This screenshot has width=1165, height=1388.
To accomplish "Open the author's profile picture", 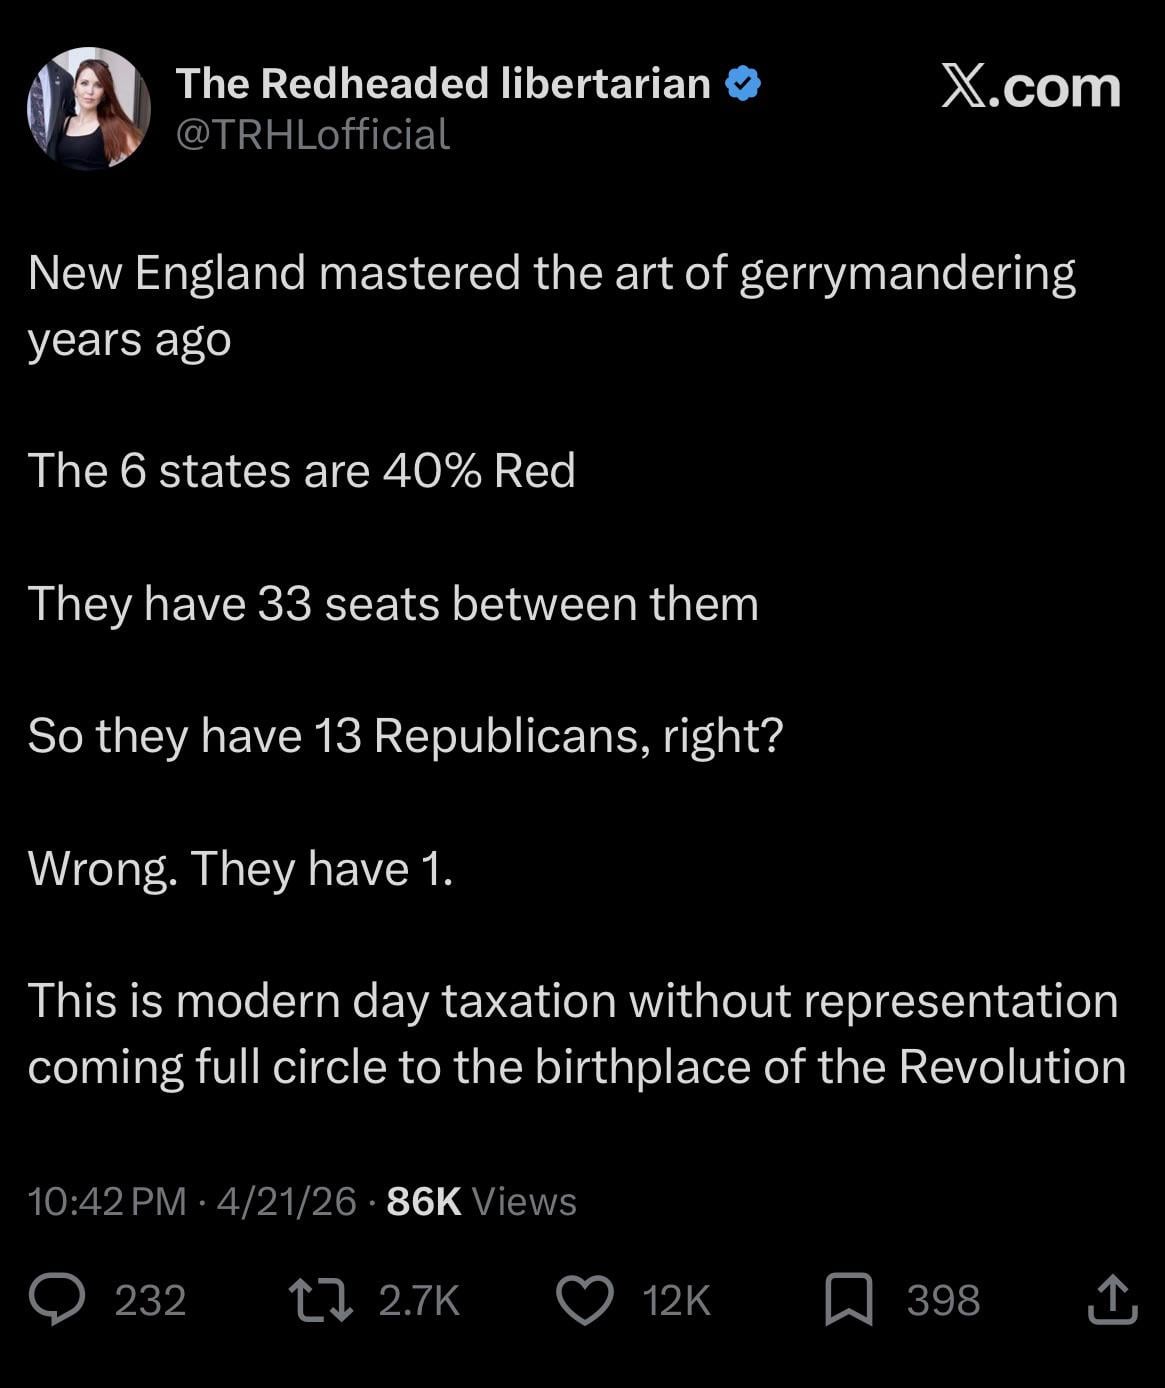I will [89, 108].
